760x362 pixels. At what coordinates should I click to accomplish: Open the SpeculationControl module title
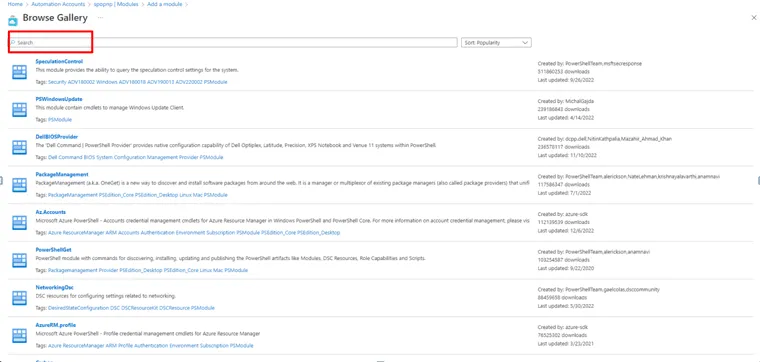click(x=59, y=62)
